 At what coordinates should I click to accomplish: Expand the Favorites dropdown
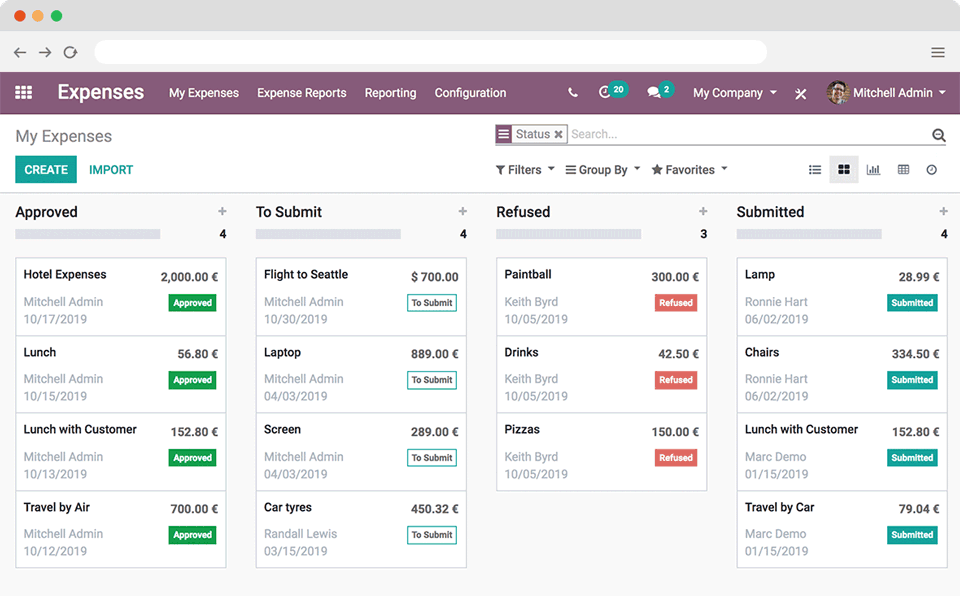pos(689,170)
